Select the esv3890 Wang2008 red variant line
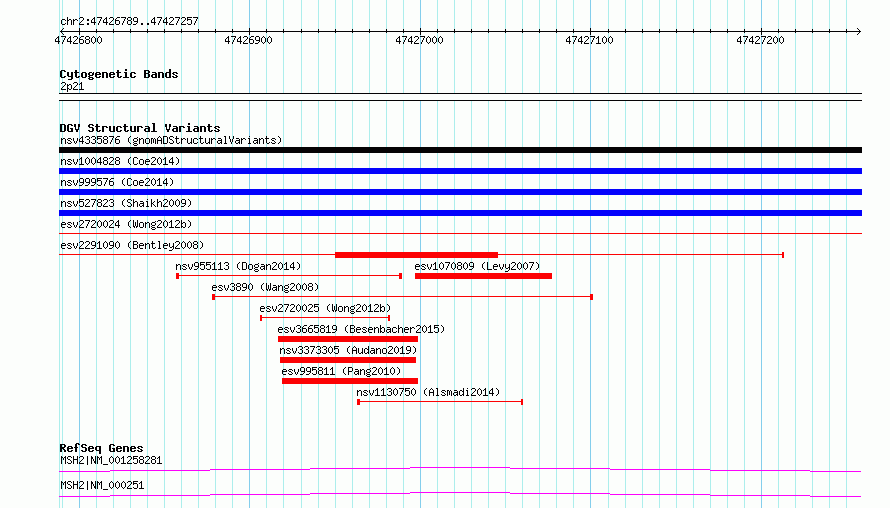 pyautogui.click(x=402, y=297)
